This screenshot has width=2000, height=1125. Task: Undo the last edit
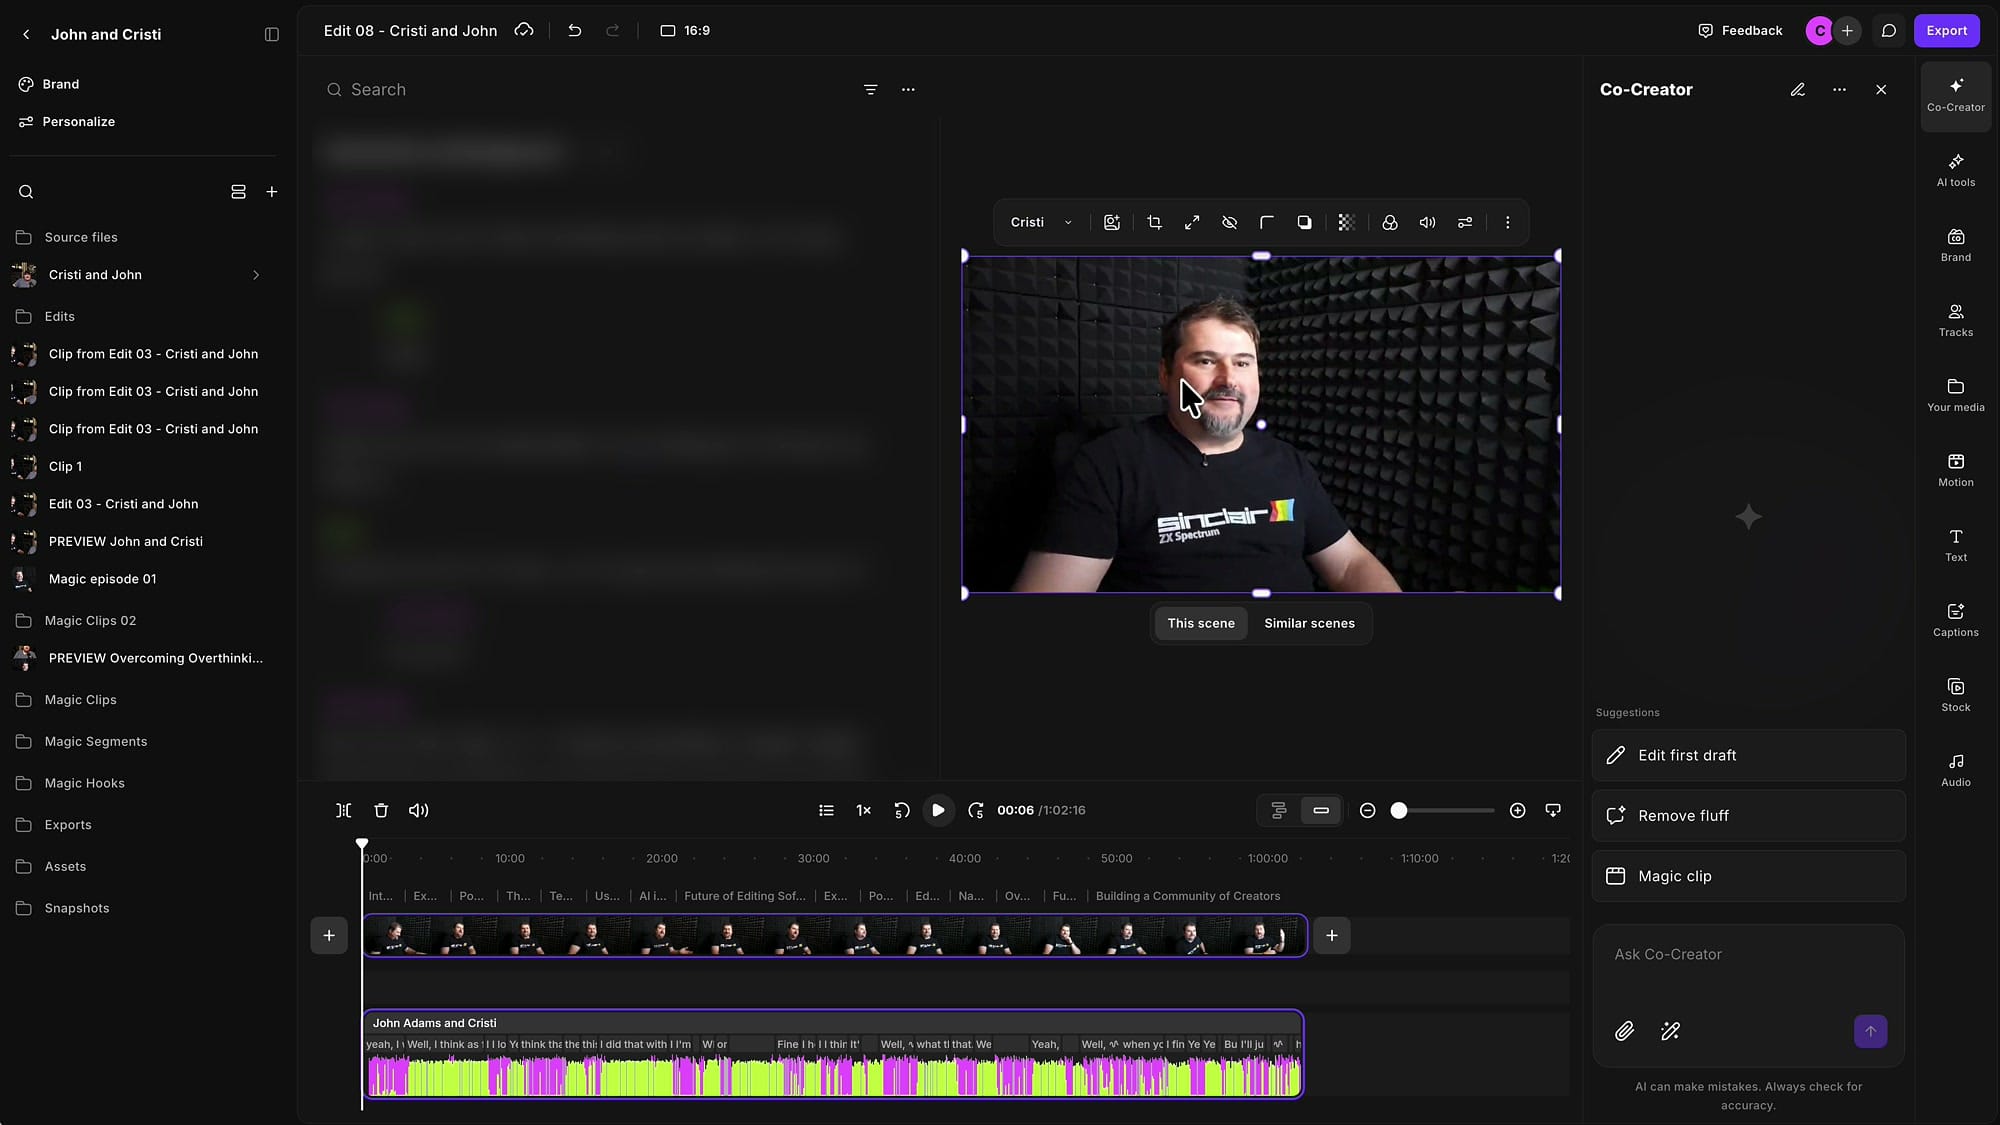coord(574,31)
